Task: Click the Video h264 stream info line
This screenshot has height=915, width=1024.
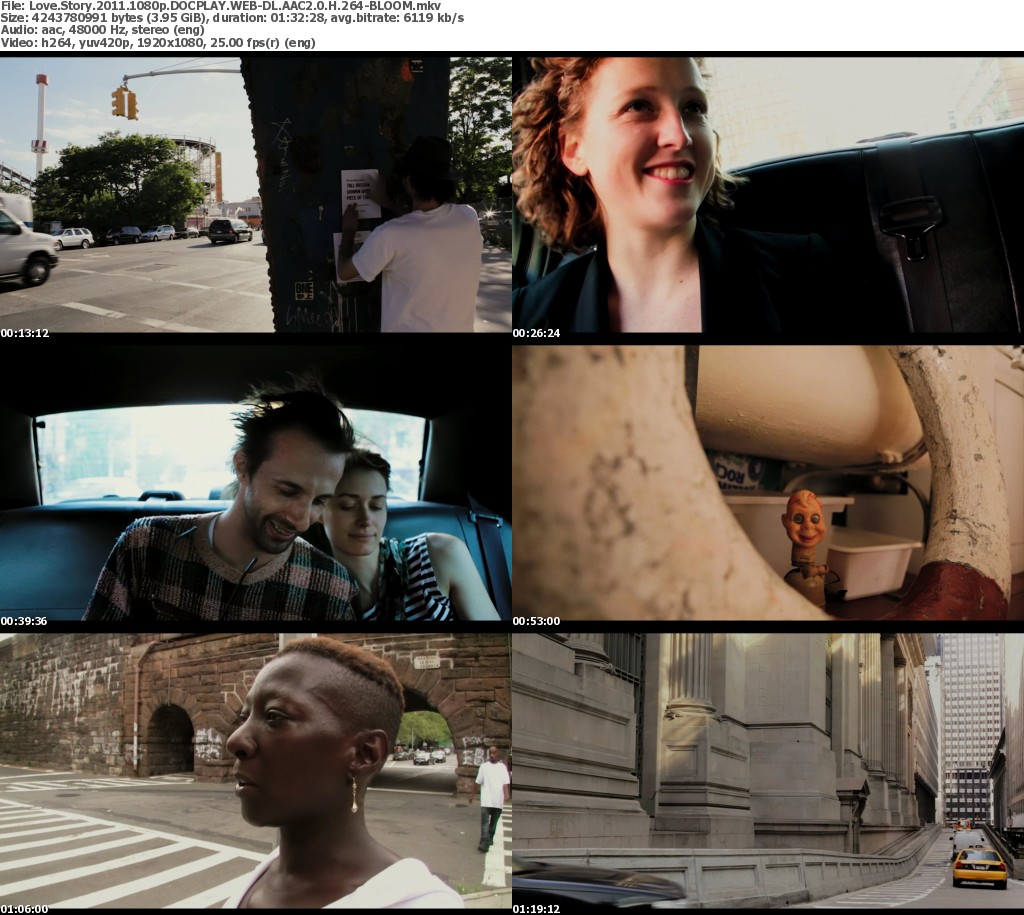Action: (158, 43)
